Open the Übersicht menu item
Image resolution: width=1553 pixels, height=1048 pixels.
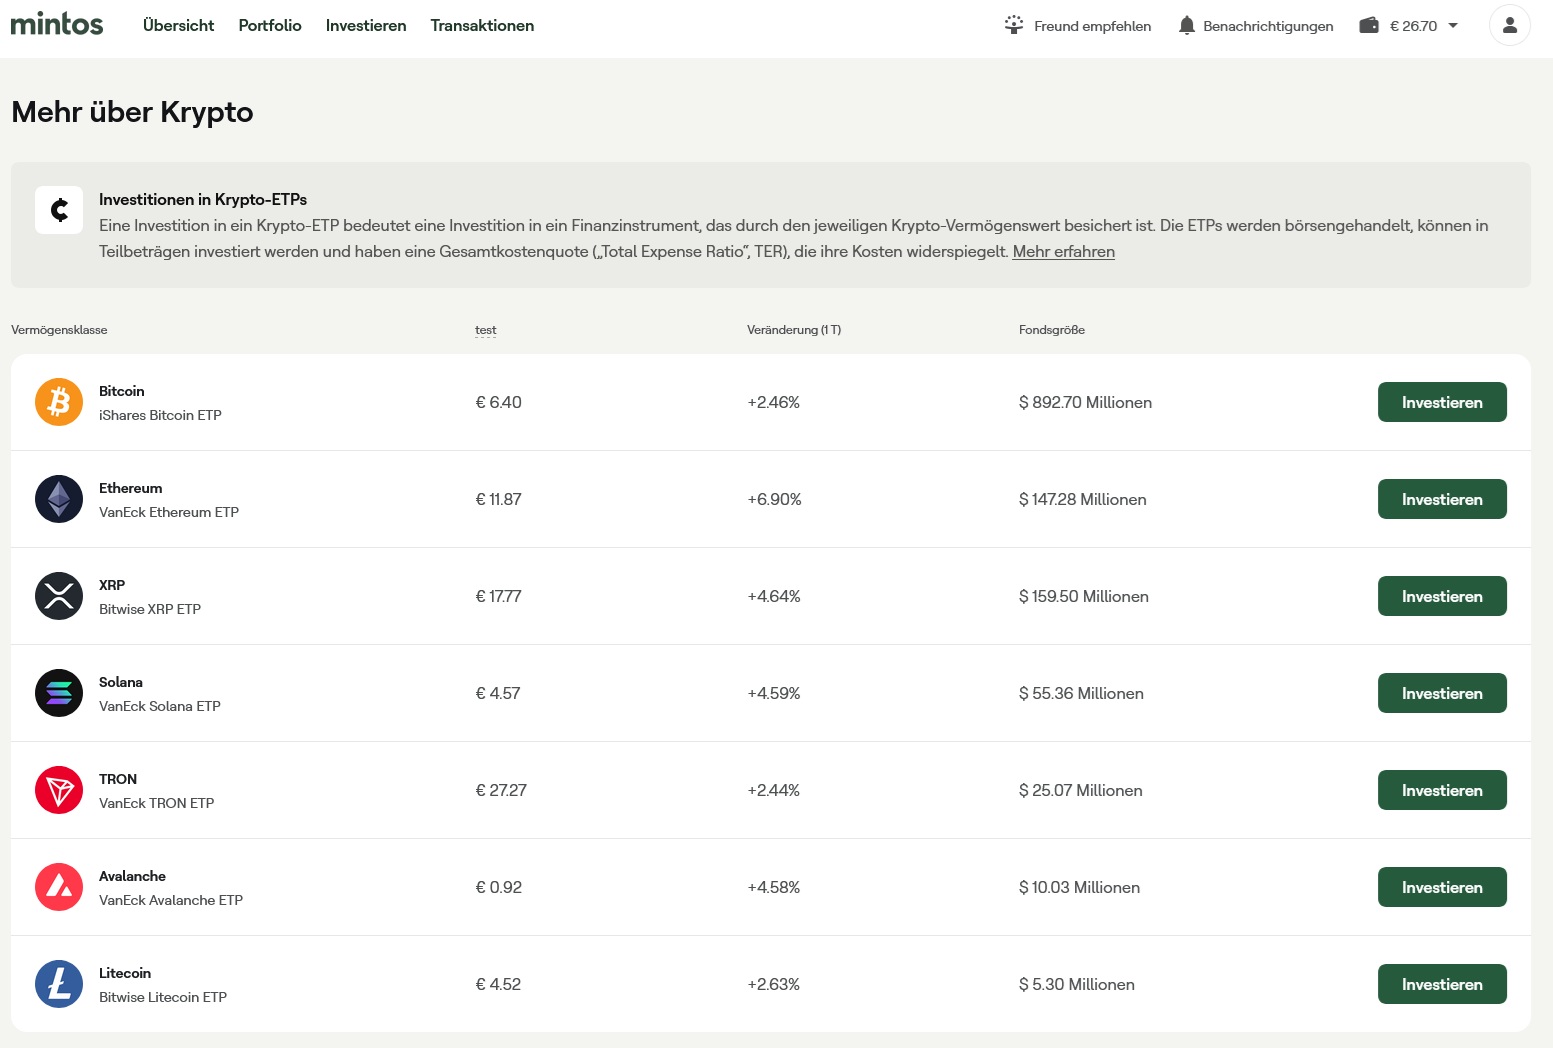178,26
